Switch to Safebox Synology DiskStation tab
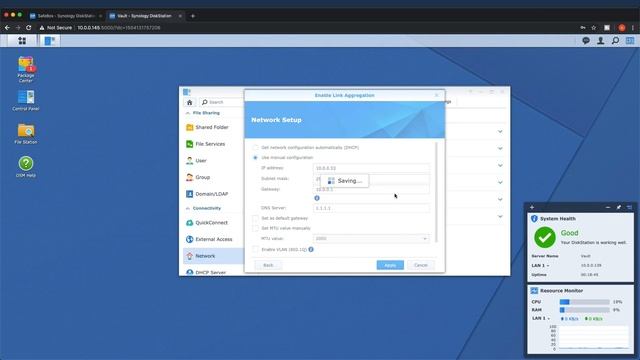This screenshot has width=640, height=360. (65, 16)
